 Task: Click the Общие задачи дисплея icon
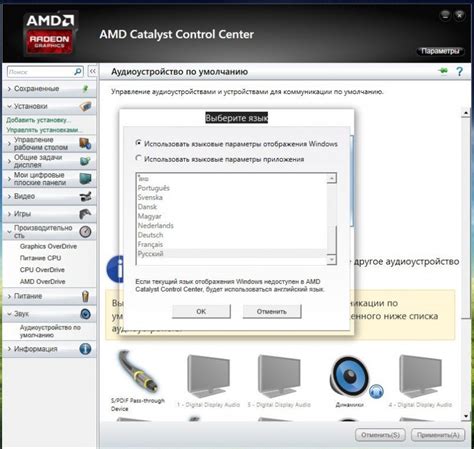85,161
